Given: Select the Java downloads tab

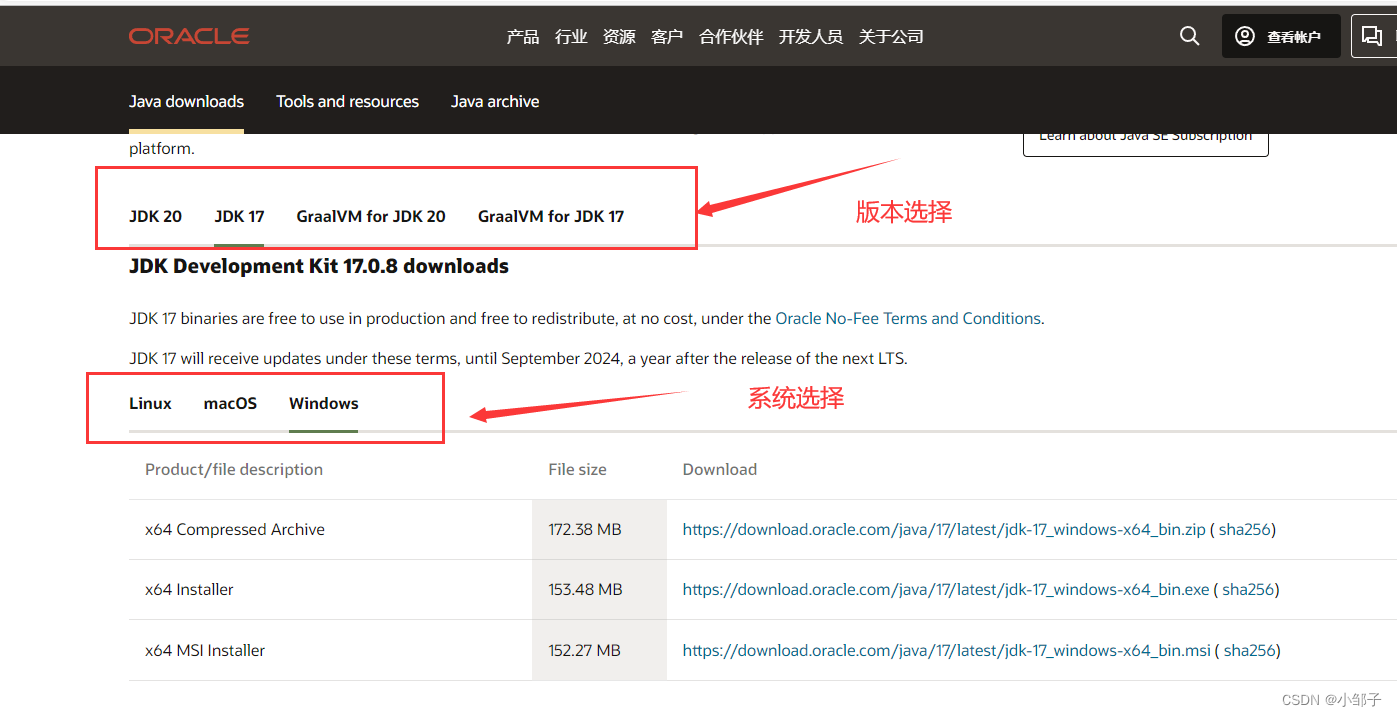Looking at the screenshot, I should coord(186,101).
